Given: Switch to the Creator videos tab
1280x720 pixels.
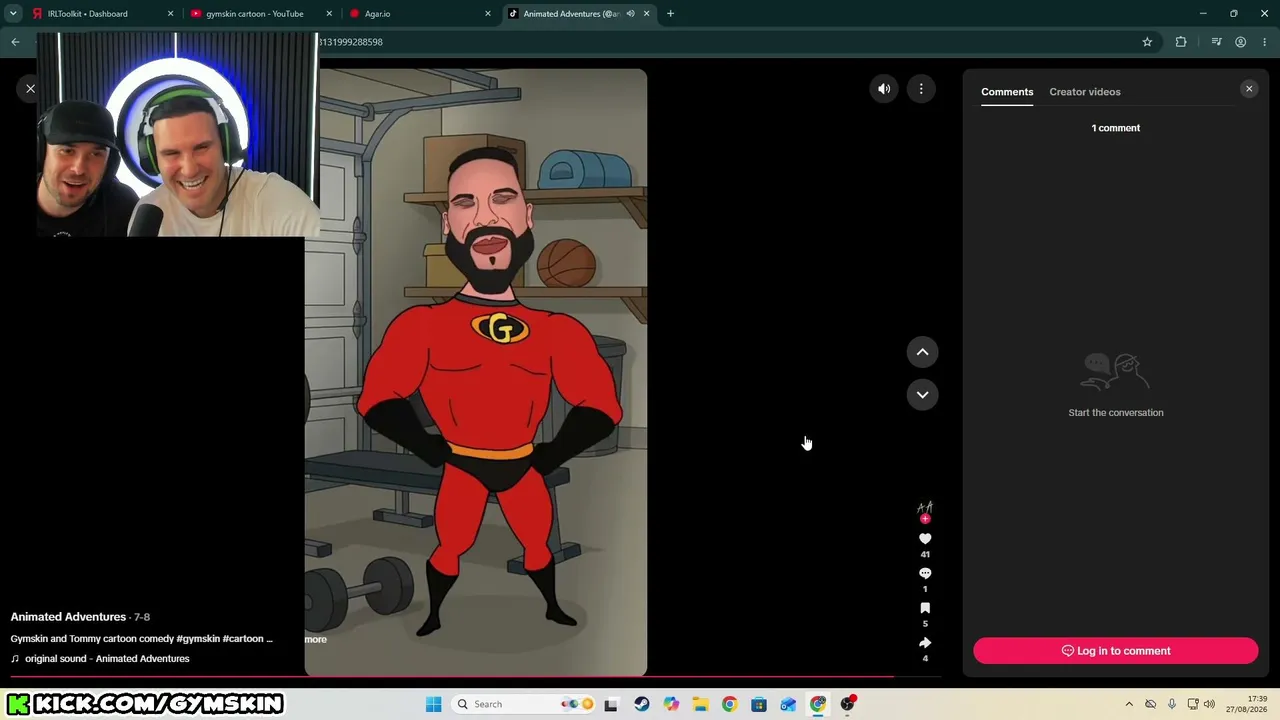Looking at the screenshot, I should [x=1085, y=92].
